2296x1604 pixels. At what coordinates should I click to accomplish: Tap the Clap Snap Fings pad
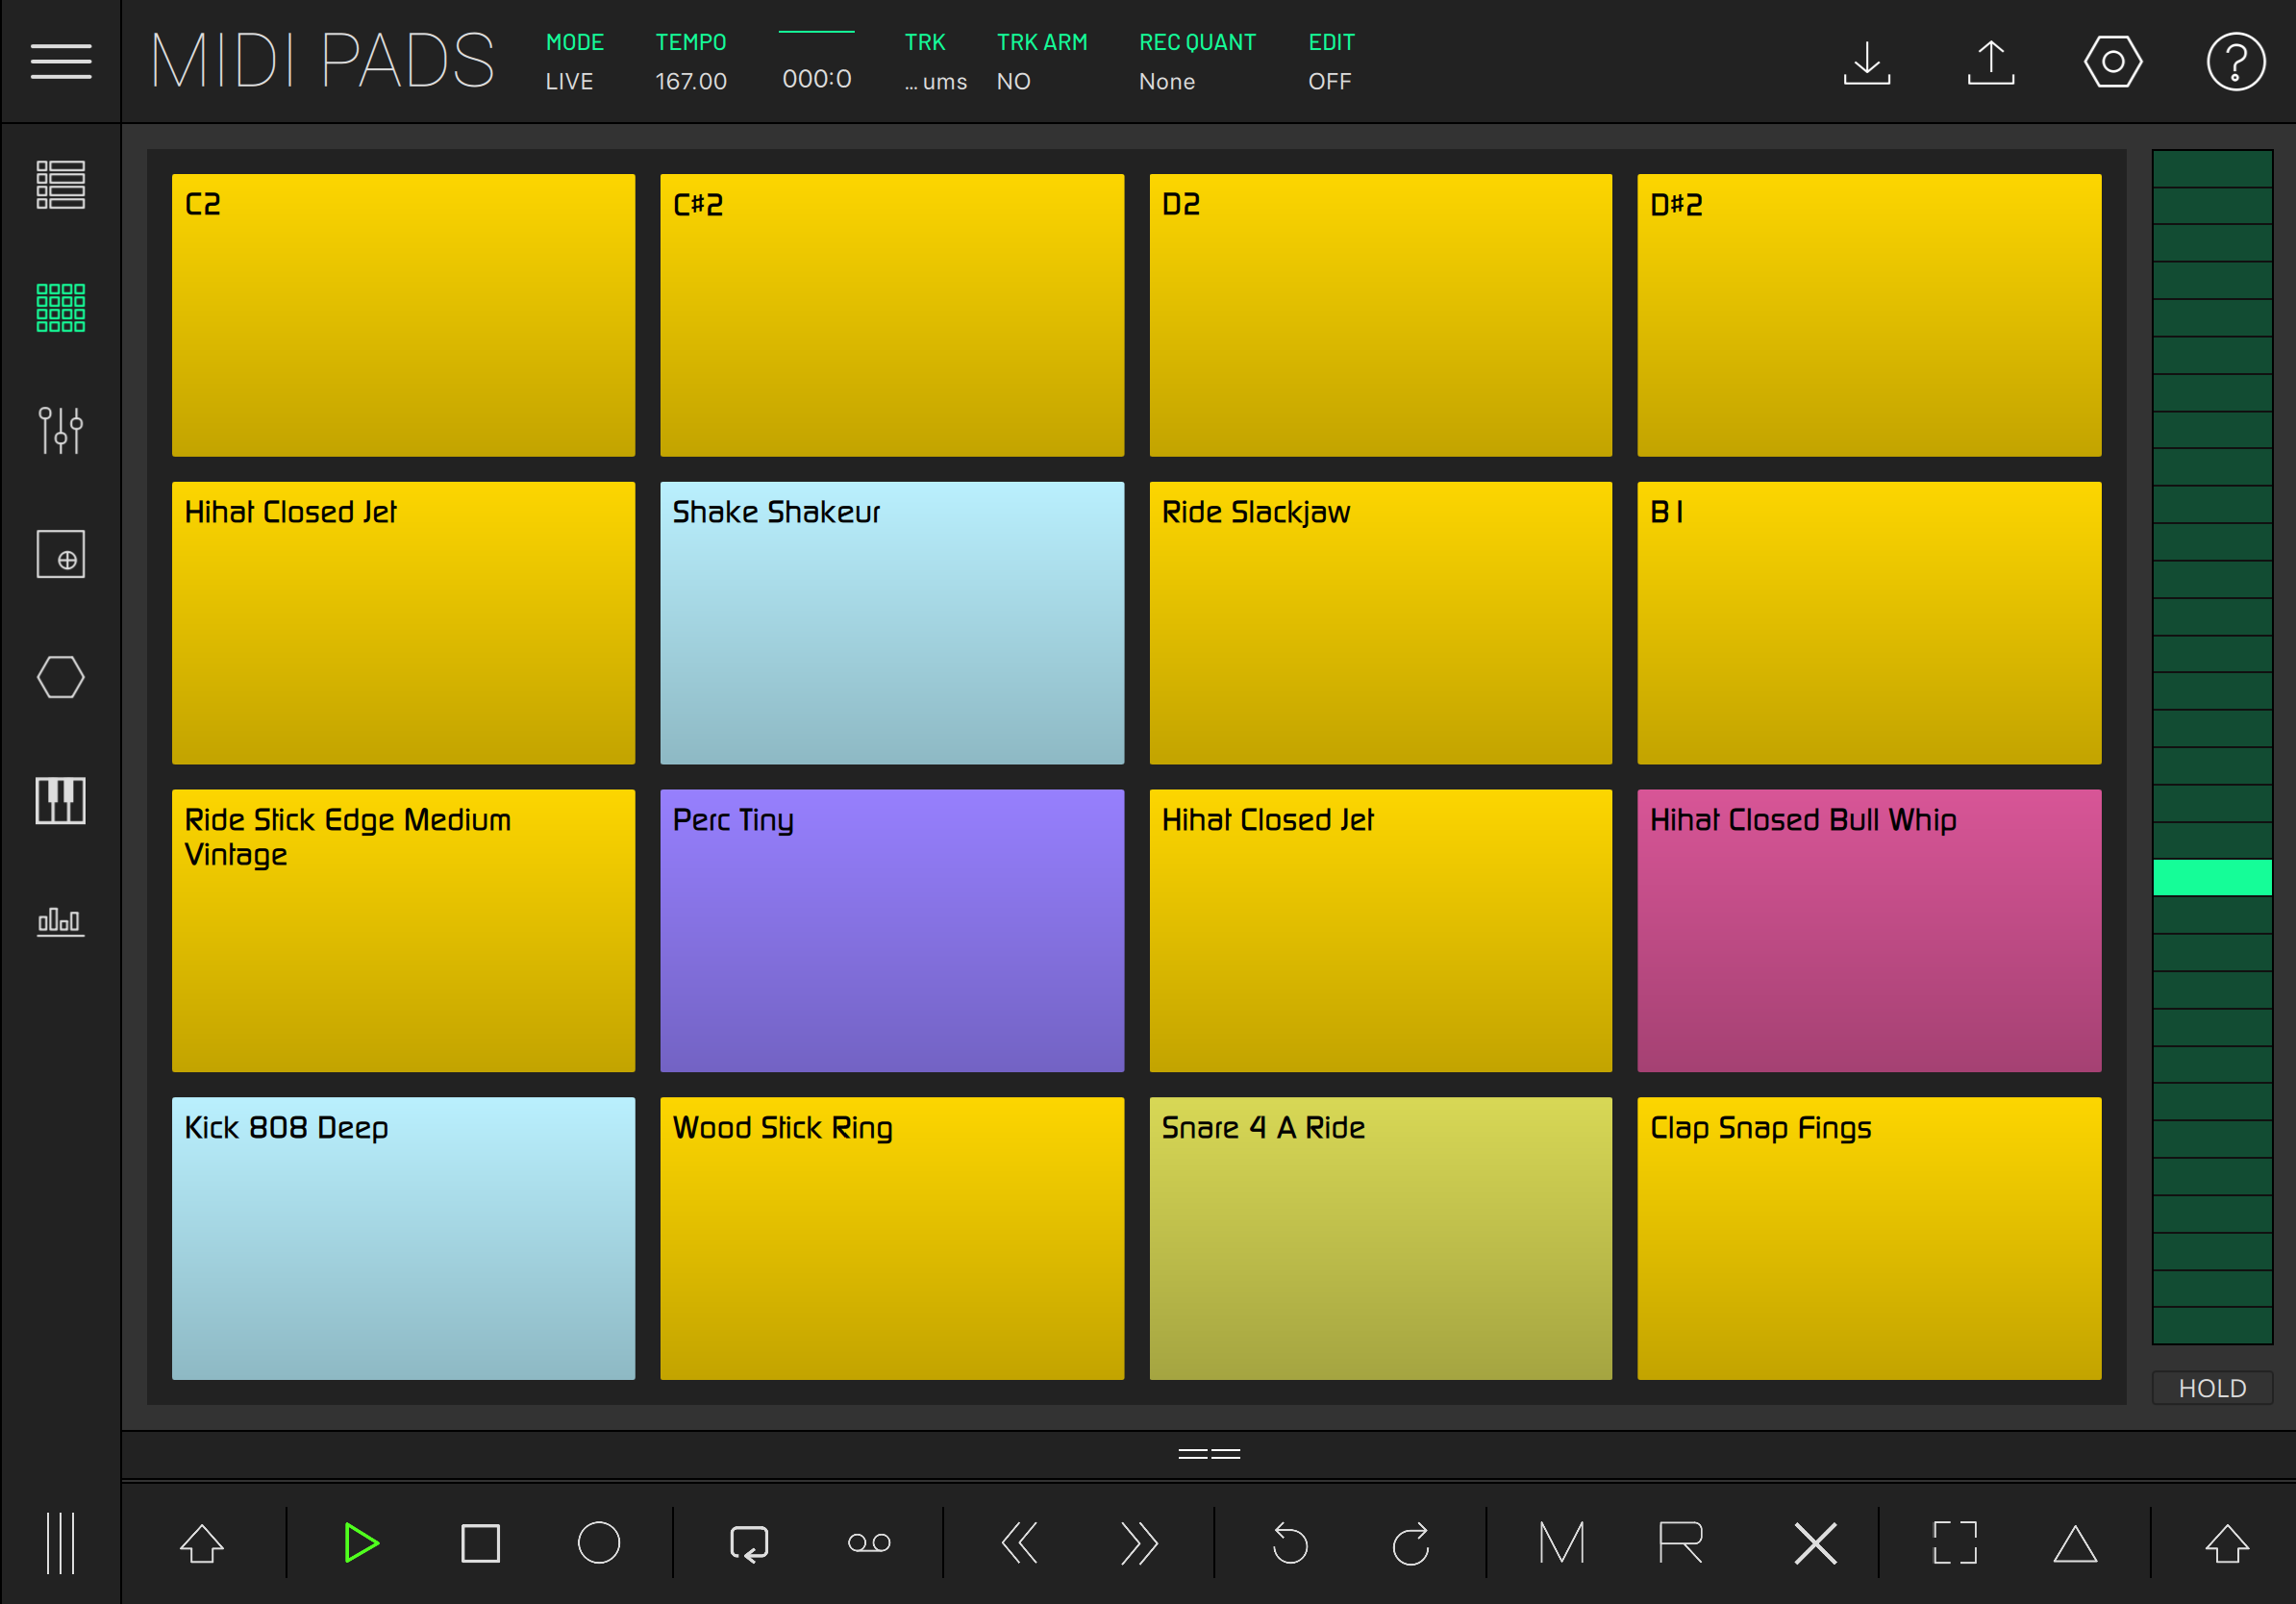tap(1869, 1239)
